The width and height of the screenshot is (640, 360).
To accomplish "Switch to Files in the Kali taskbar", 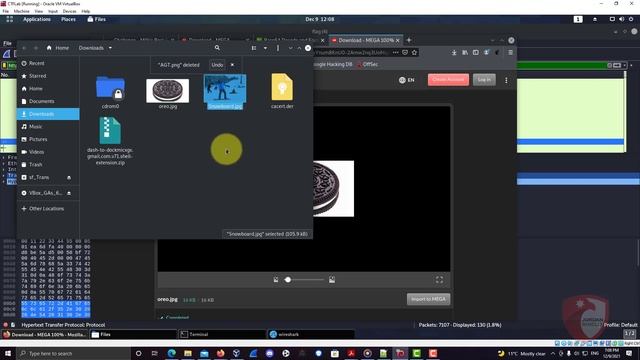I will coord(133,334).
